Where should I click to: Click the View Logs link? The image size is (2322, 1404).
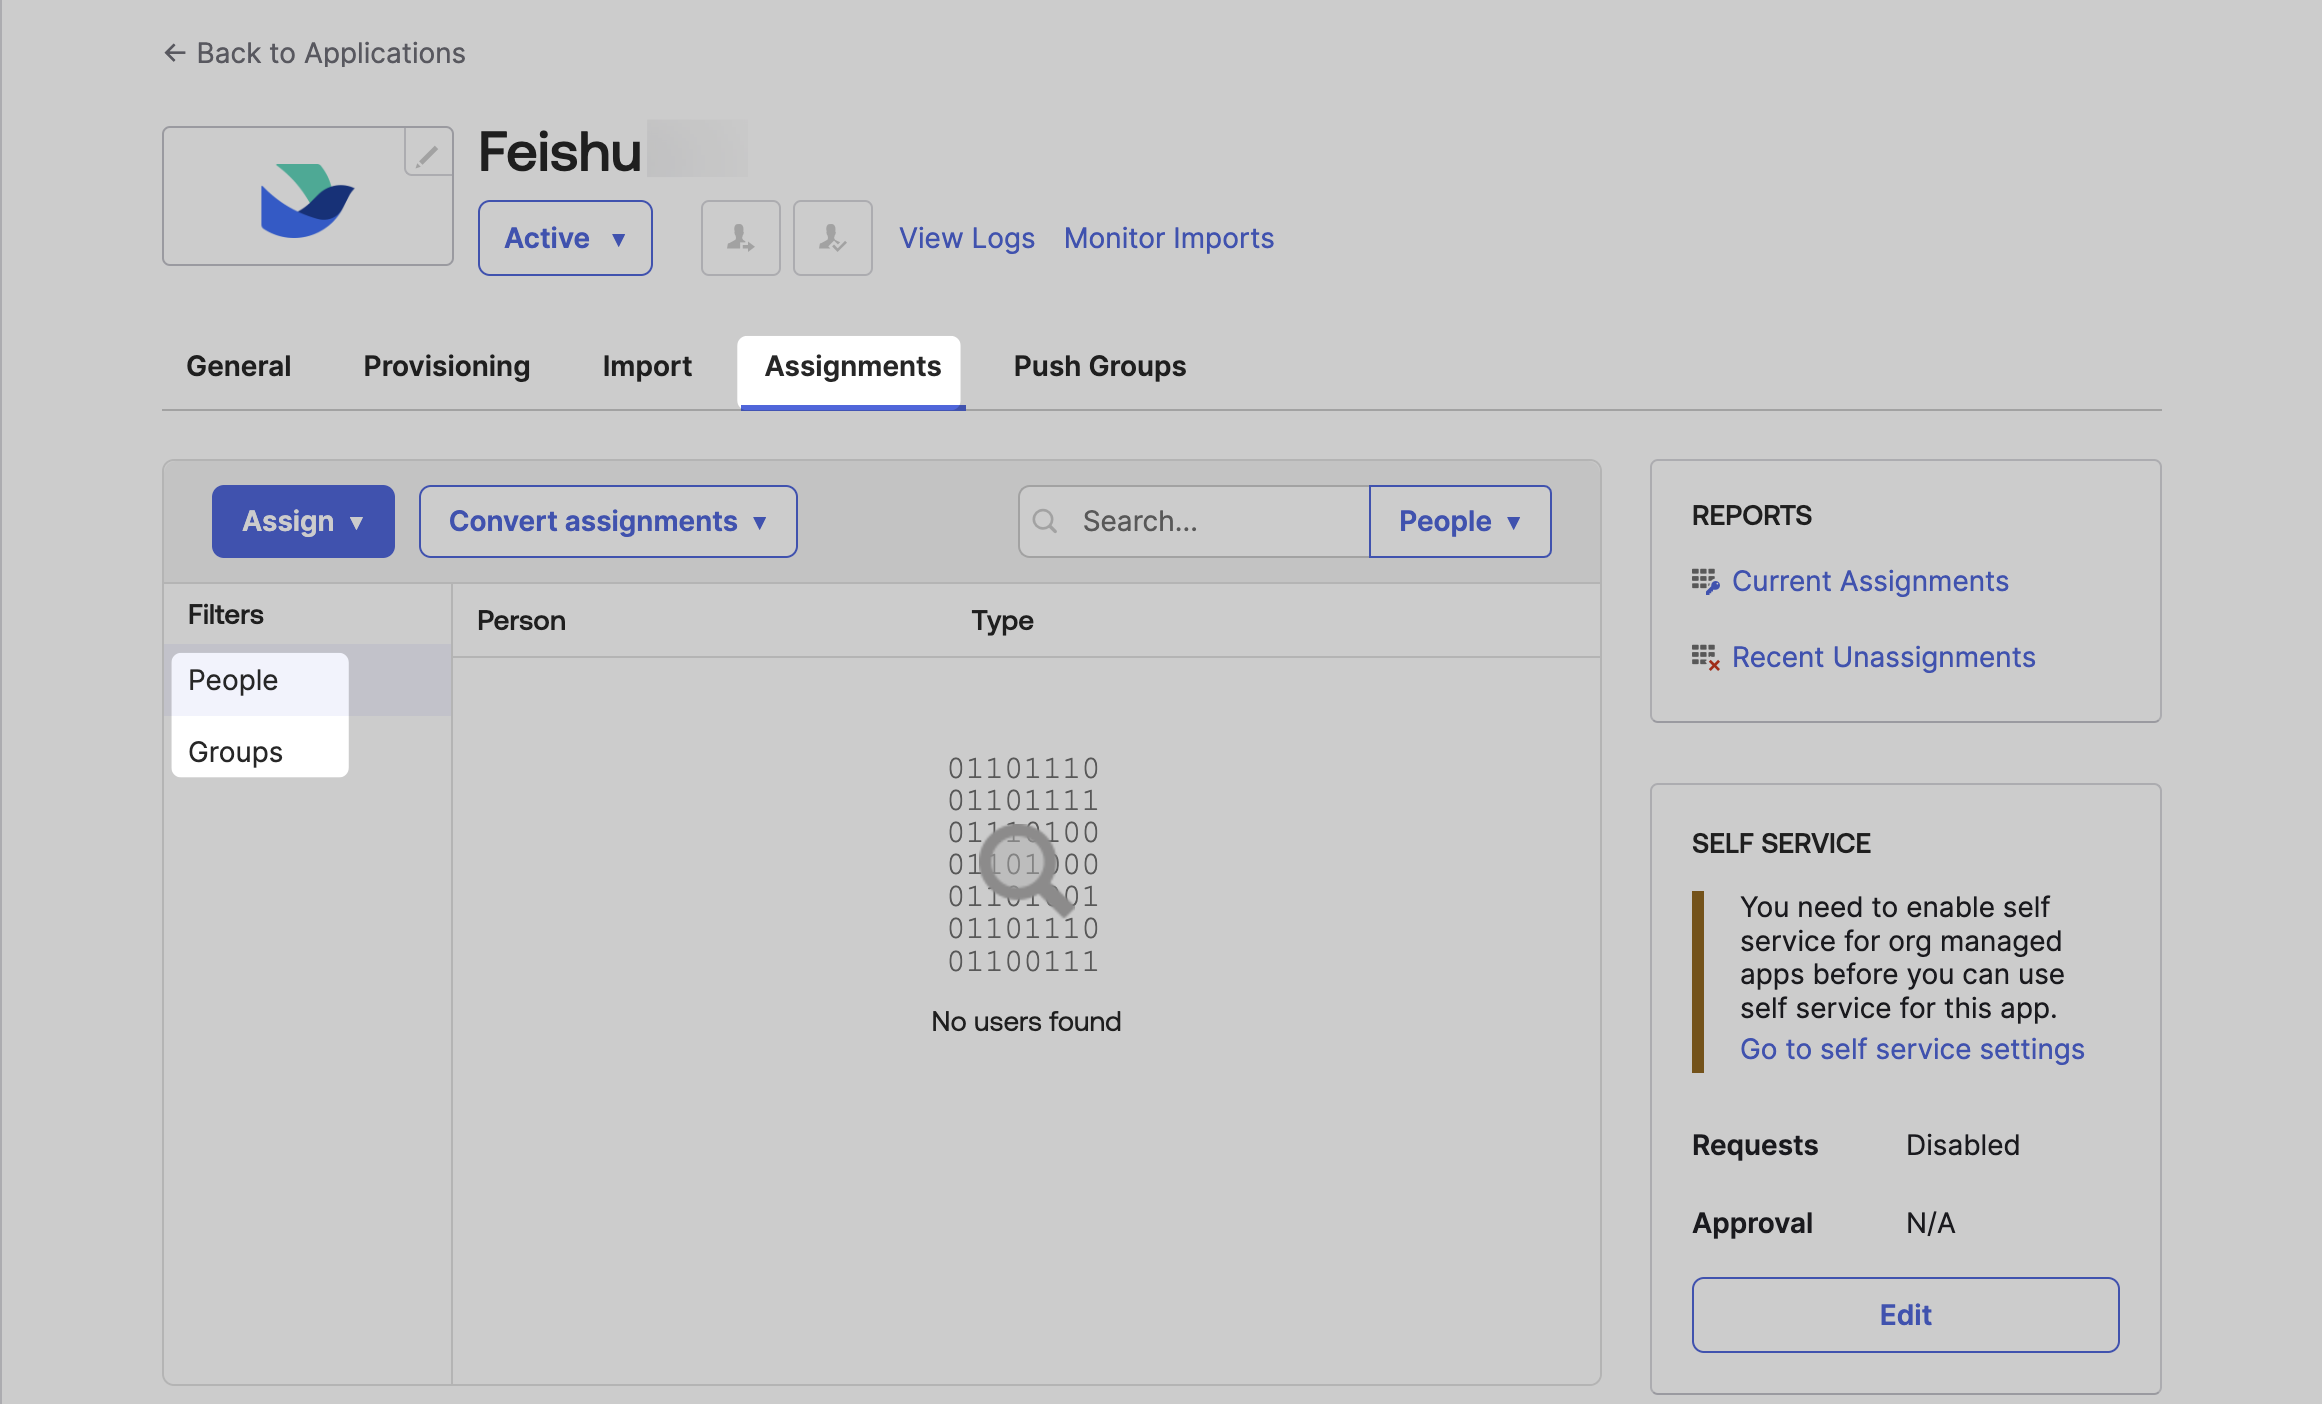coord(966,238)
